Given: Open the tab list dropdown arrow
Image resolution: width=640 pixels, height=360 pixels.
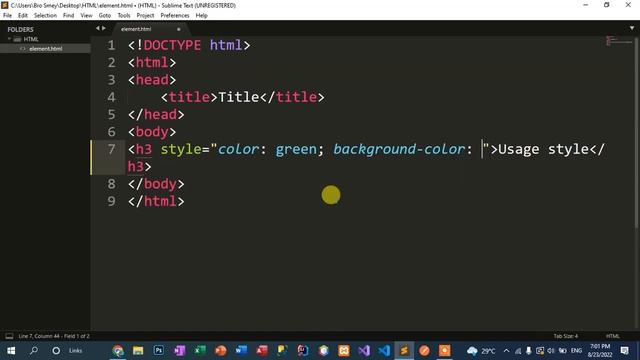Looking at the screenshot, I should (x=632, y=28).
